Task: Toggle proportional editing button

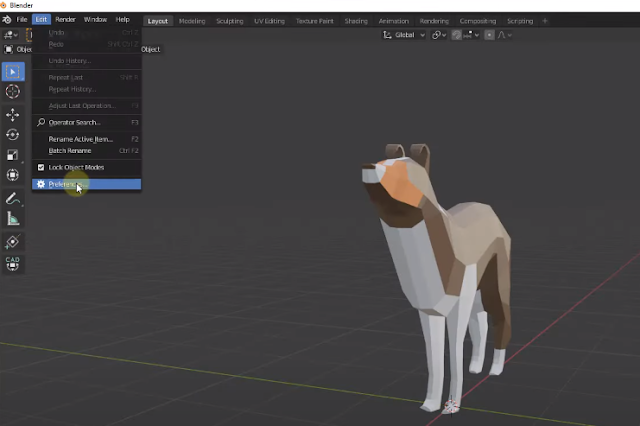Action: pos(489,35)
